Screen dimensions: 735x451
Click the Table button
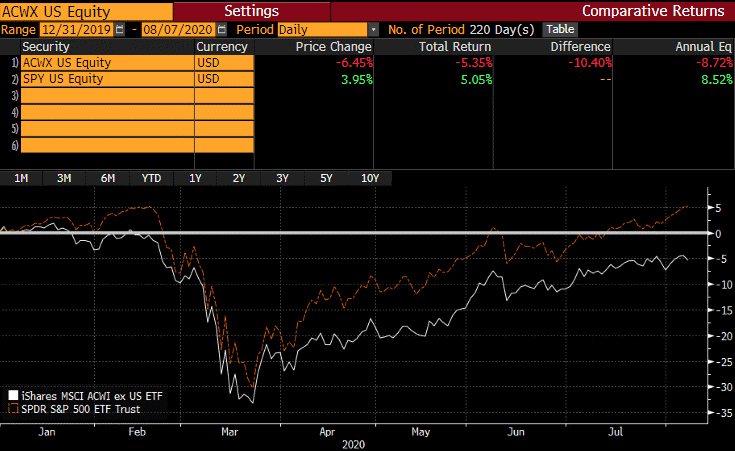pyautogui.click(x=560, y=30)
